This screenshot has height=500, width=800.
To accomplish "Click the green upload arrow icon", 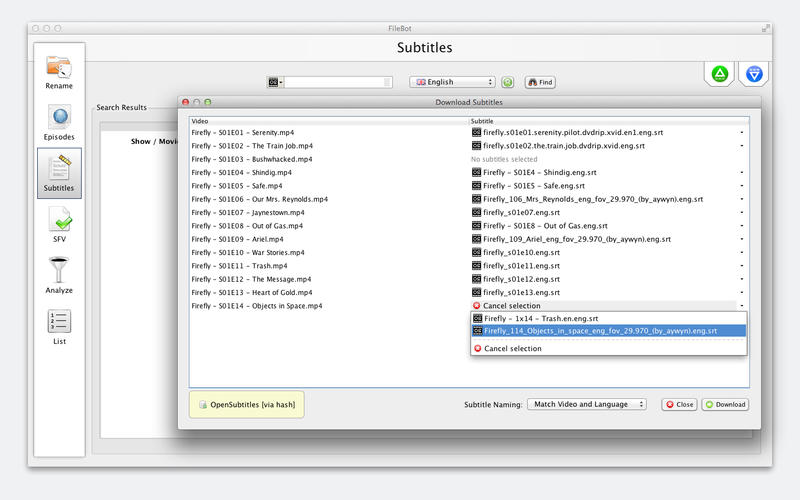I will (x=719, y=74).
